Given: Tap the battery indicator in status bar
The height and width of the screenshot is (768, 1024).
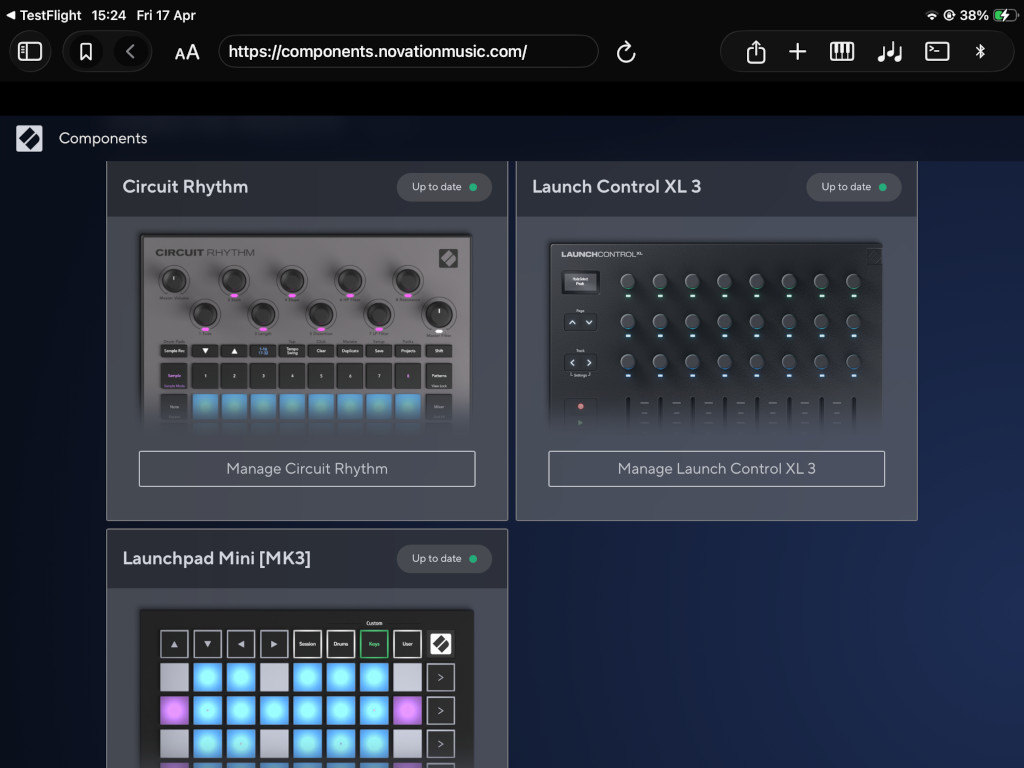Looking at the screenshot, I should 1004,15.
